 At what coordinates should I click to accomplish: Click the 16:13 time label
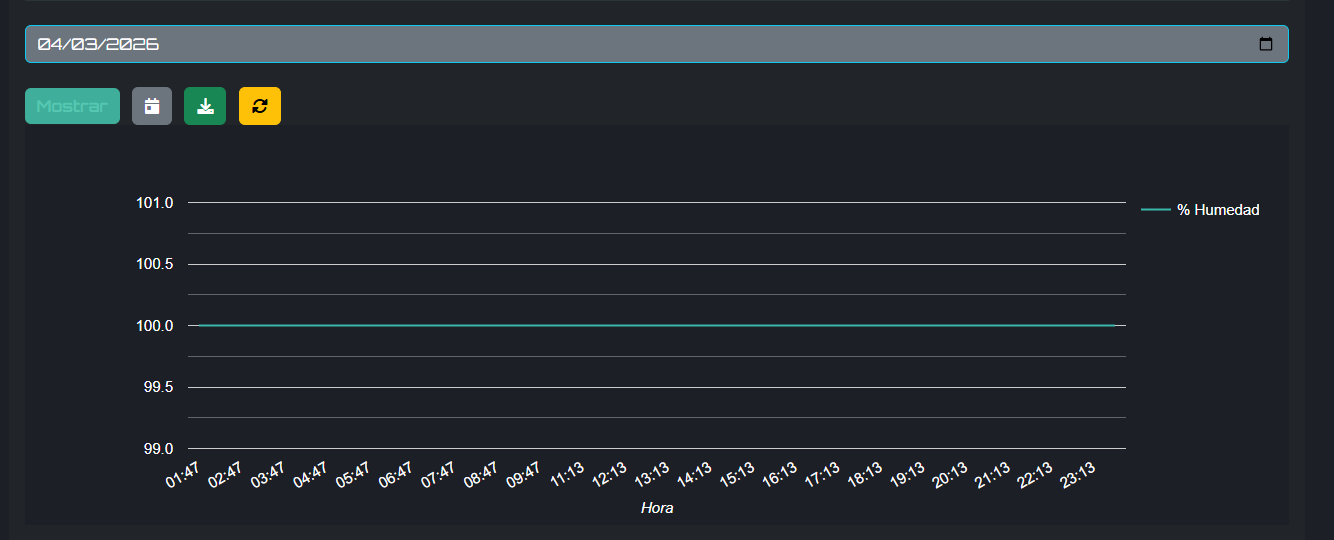coord(780,474)
